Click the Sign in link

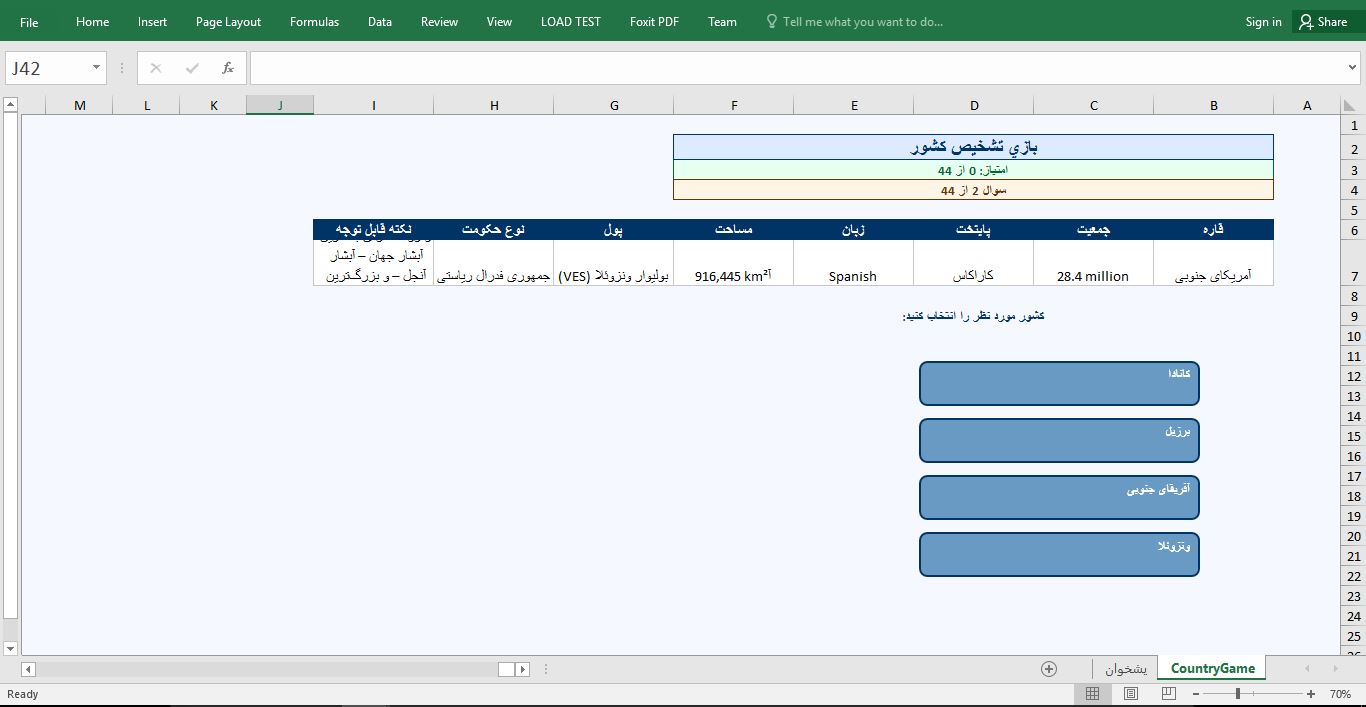coord(1263,22)
